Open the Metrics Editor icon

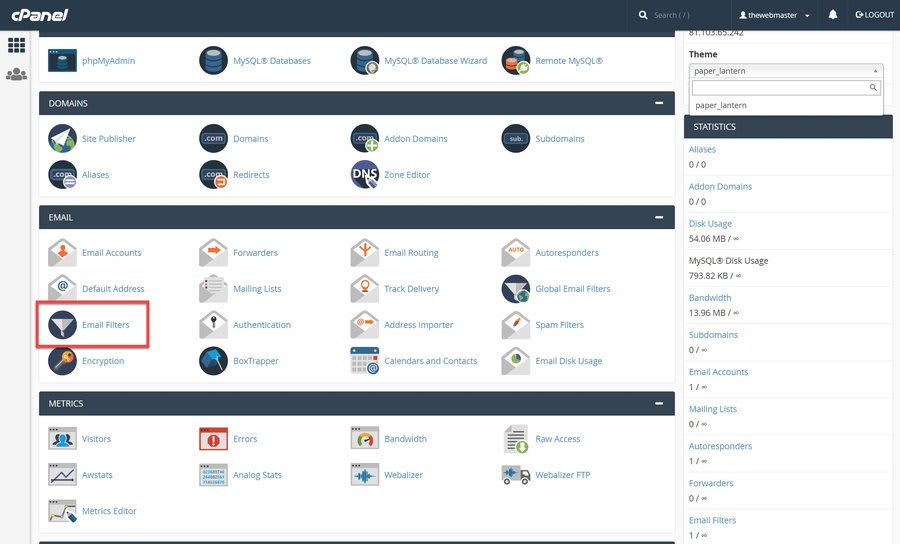click(62, 511)
